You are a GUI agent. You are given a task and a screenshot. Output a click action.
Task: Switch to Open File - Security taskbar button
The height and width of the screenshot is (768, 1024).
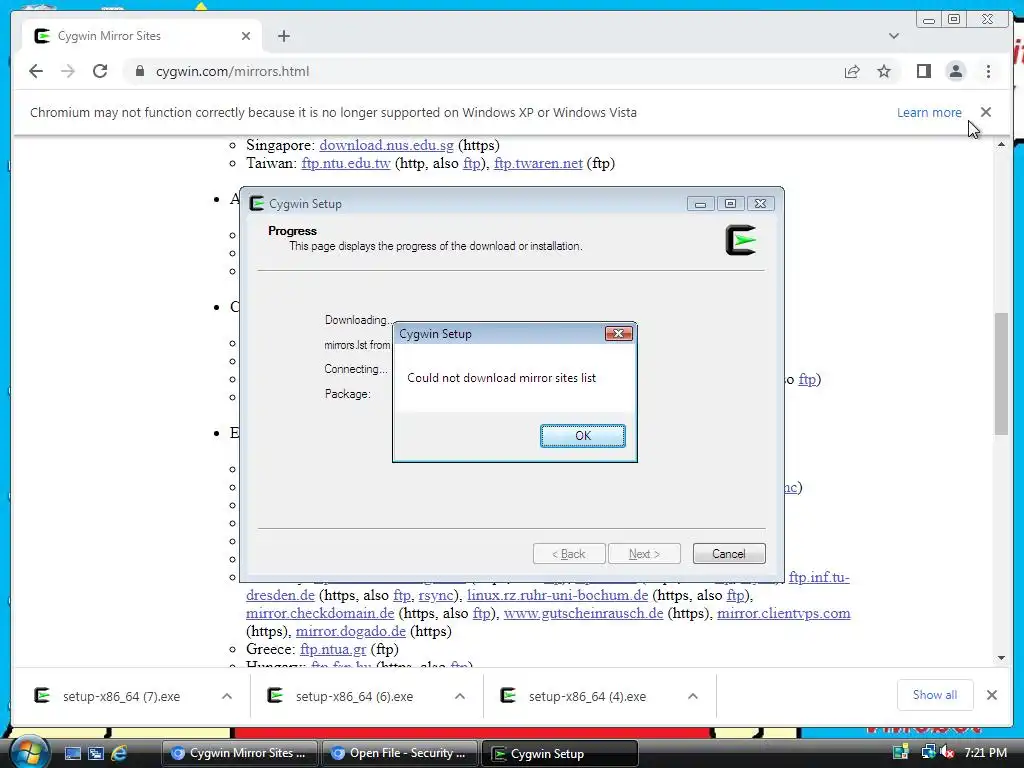(x=399, y=753)
